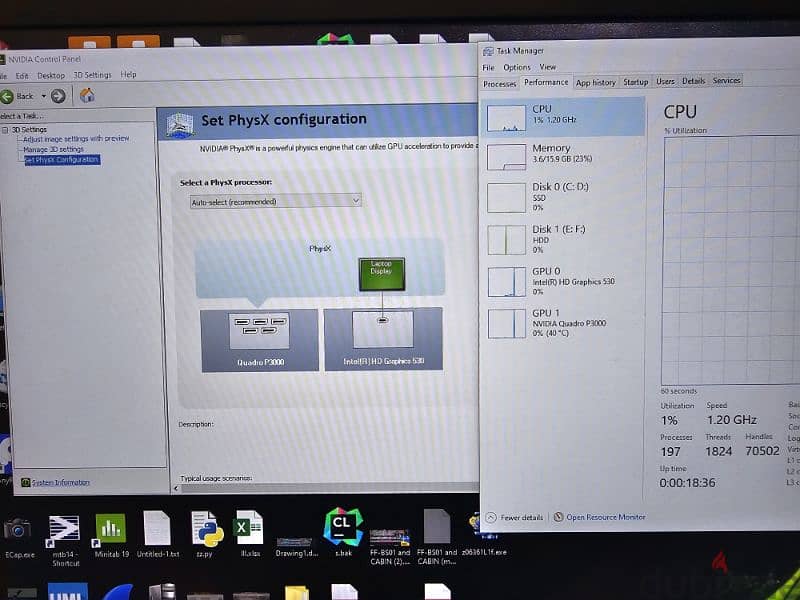Viewport: 800px width, 600px height.
Task: Click the Fewer details chevron icon
Action: (x=490, y=517)
